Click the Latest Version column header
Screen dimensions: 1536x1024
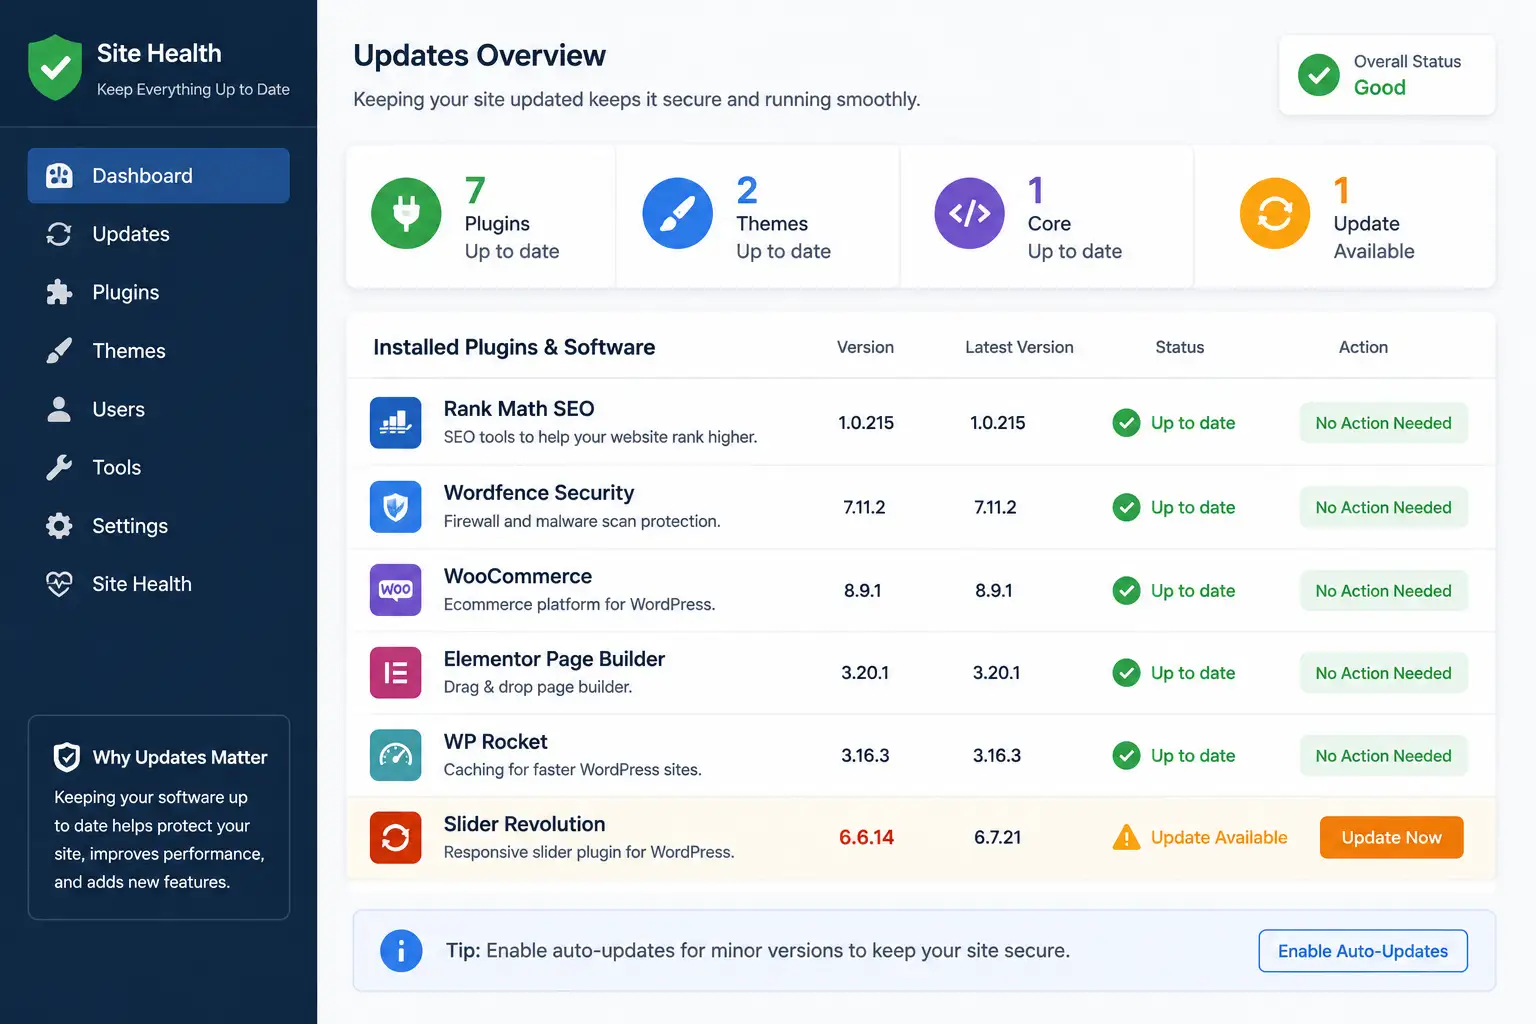point(1019,347)
